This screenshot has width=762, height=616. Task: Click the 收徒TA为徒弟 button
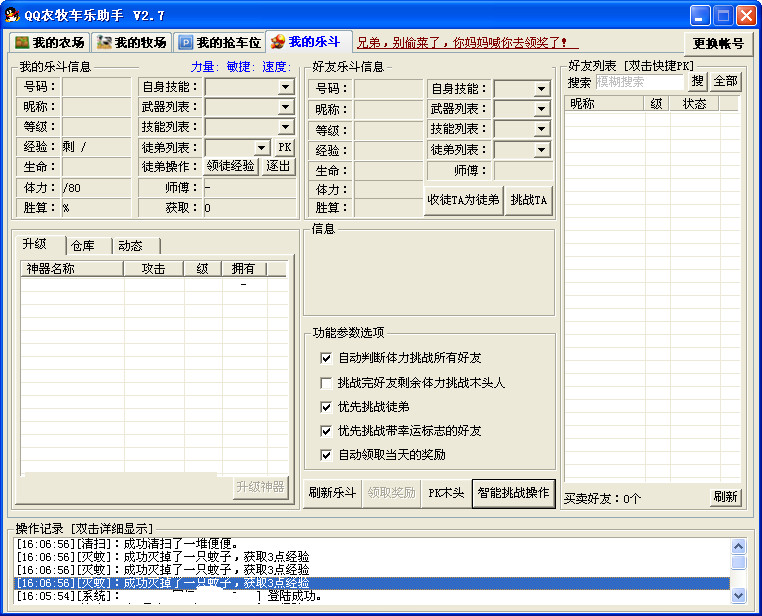pyautogui.click(x=463, y=200)
